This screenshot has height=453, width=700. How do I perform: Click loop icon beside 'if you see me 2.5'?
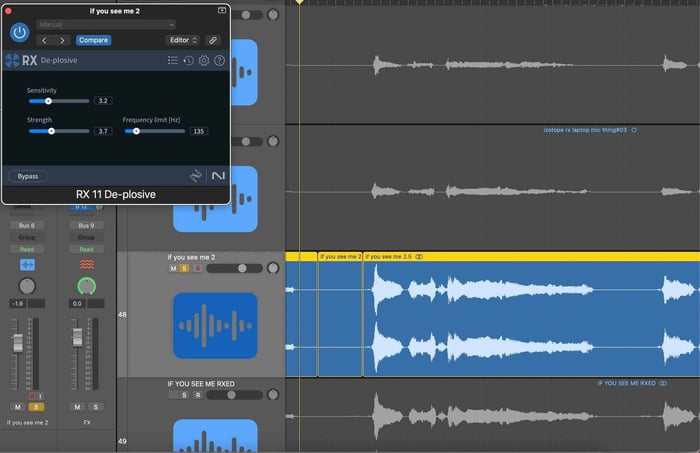419,257
